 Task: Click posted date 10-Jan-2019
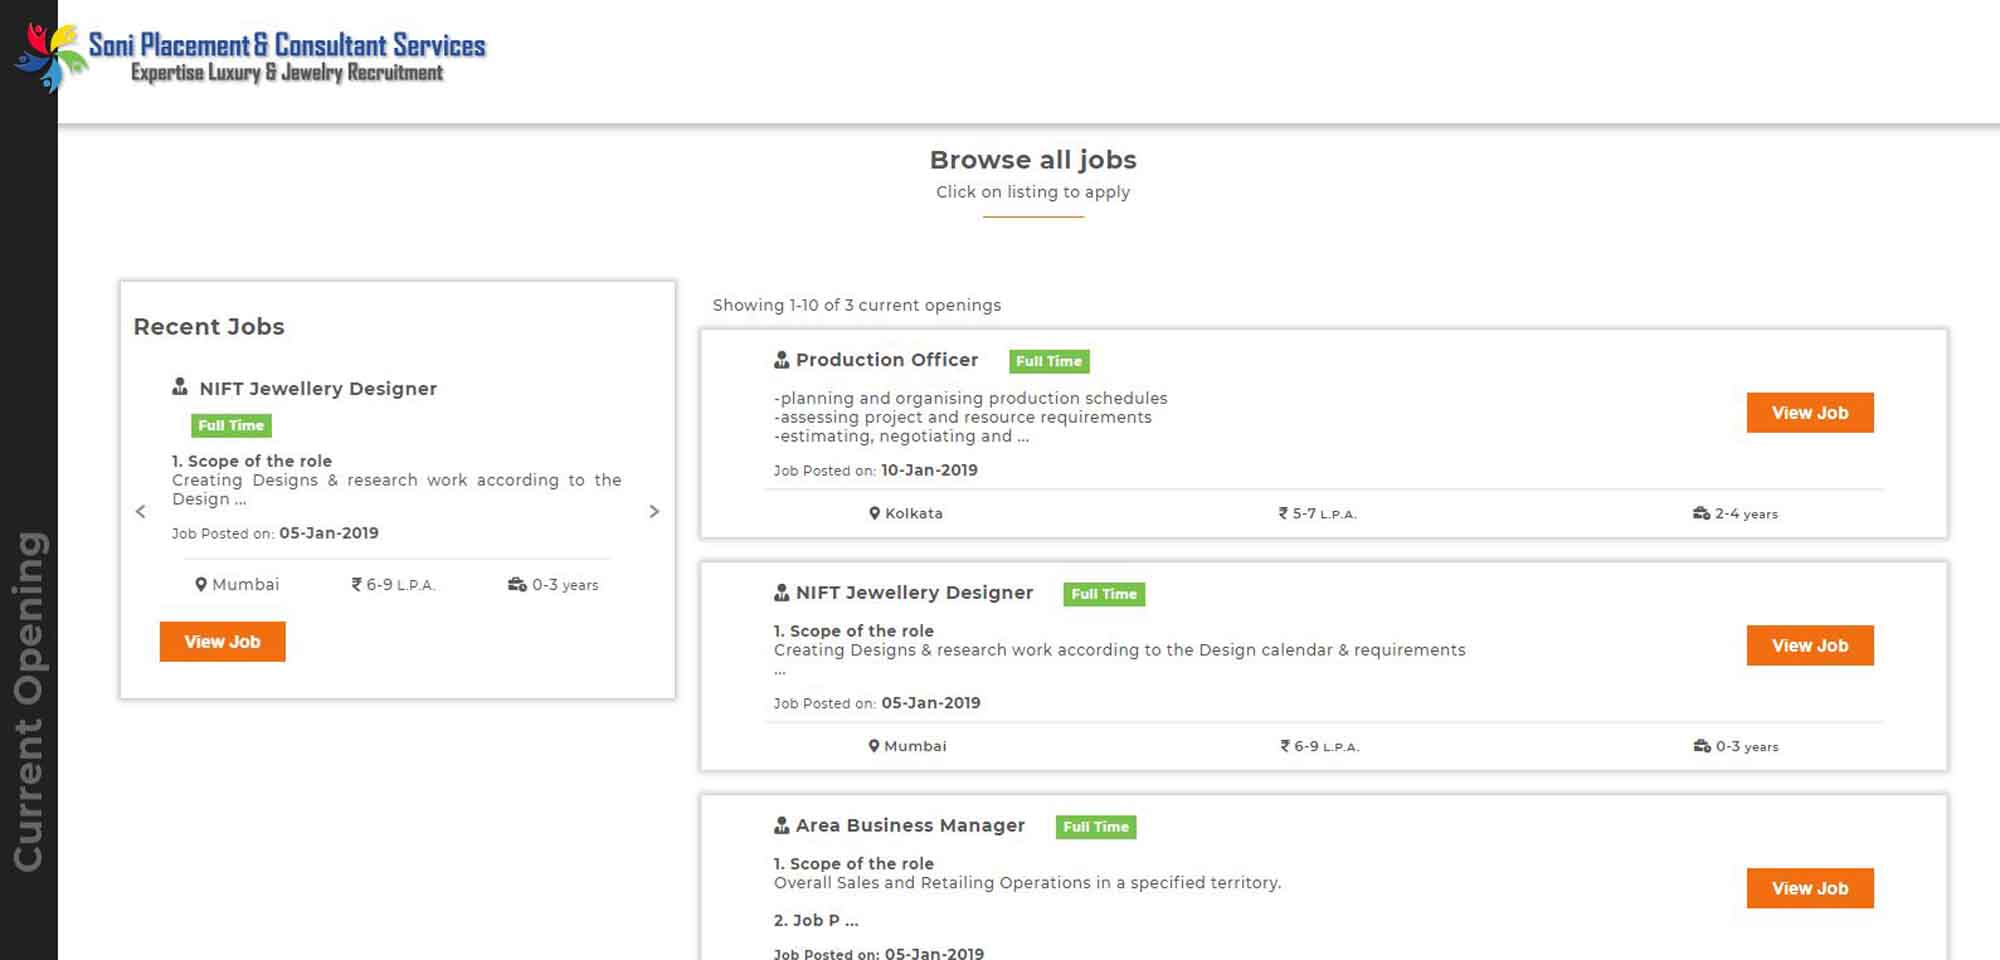(930, 470)
